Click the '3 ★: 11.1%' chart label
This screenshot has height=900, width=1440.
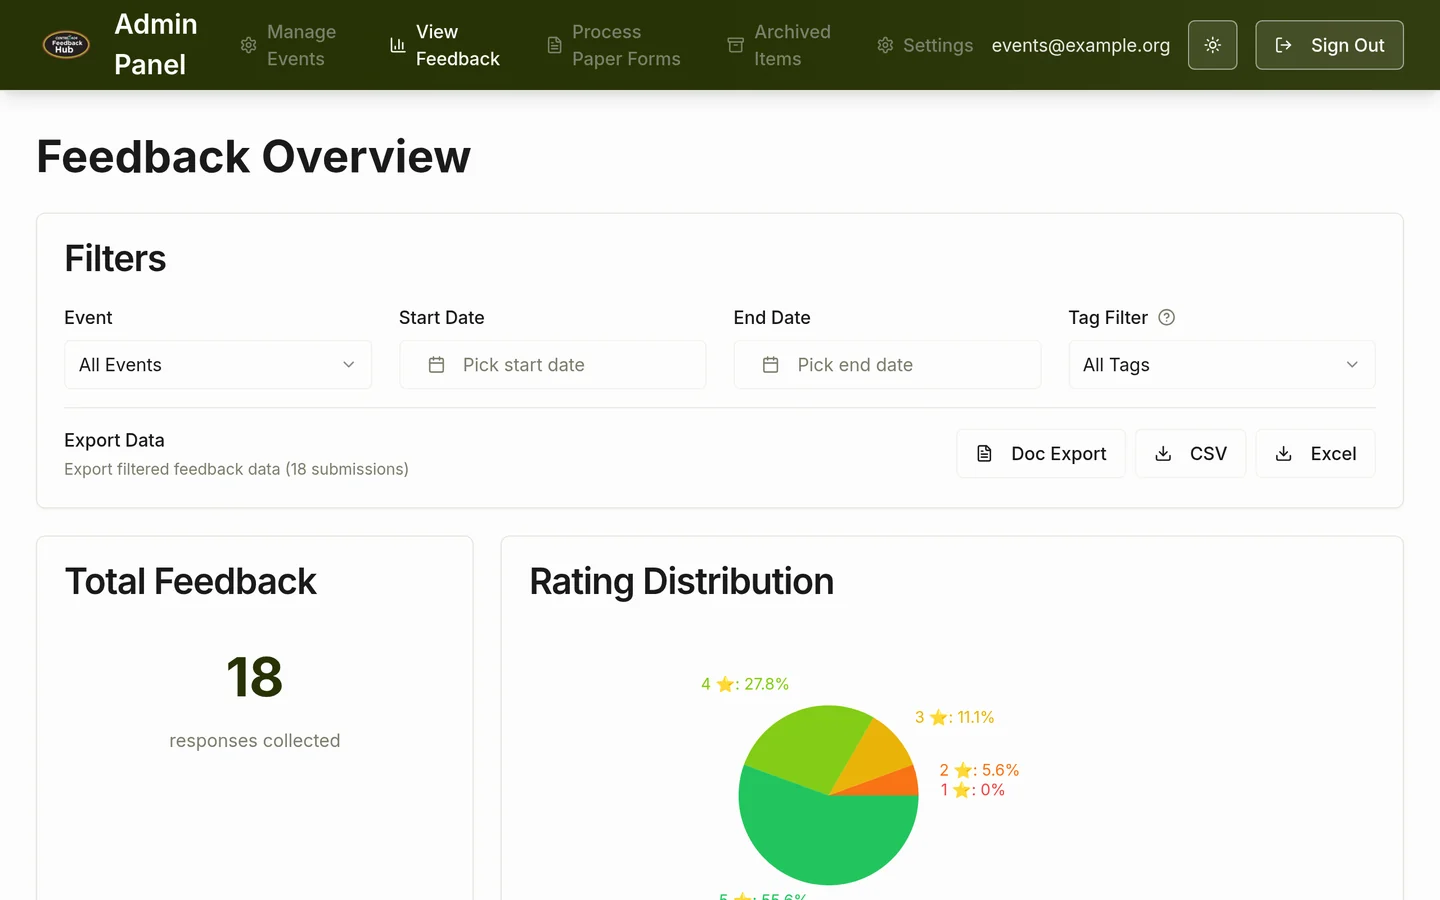(954, 717)
